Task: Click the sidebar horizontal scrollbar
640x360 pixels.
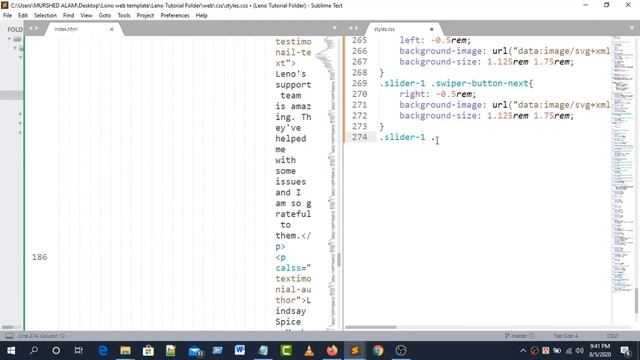Action: coord(7,327)
